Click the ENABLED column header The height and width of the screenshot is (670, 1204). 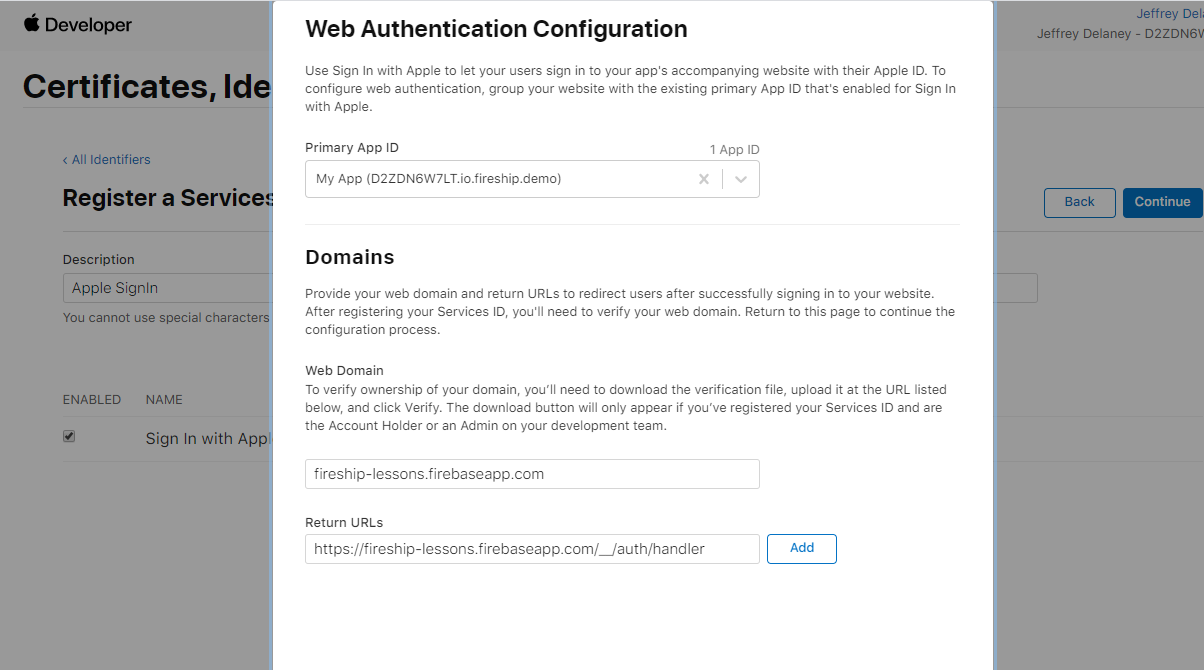click(x=92, y=399)
